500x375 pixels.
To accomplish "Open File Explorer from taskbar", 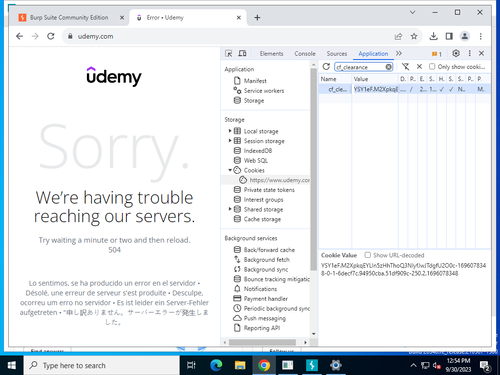I will 240,365.
